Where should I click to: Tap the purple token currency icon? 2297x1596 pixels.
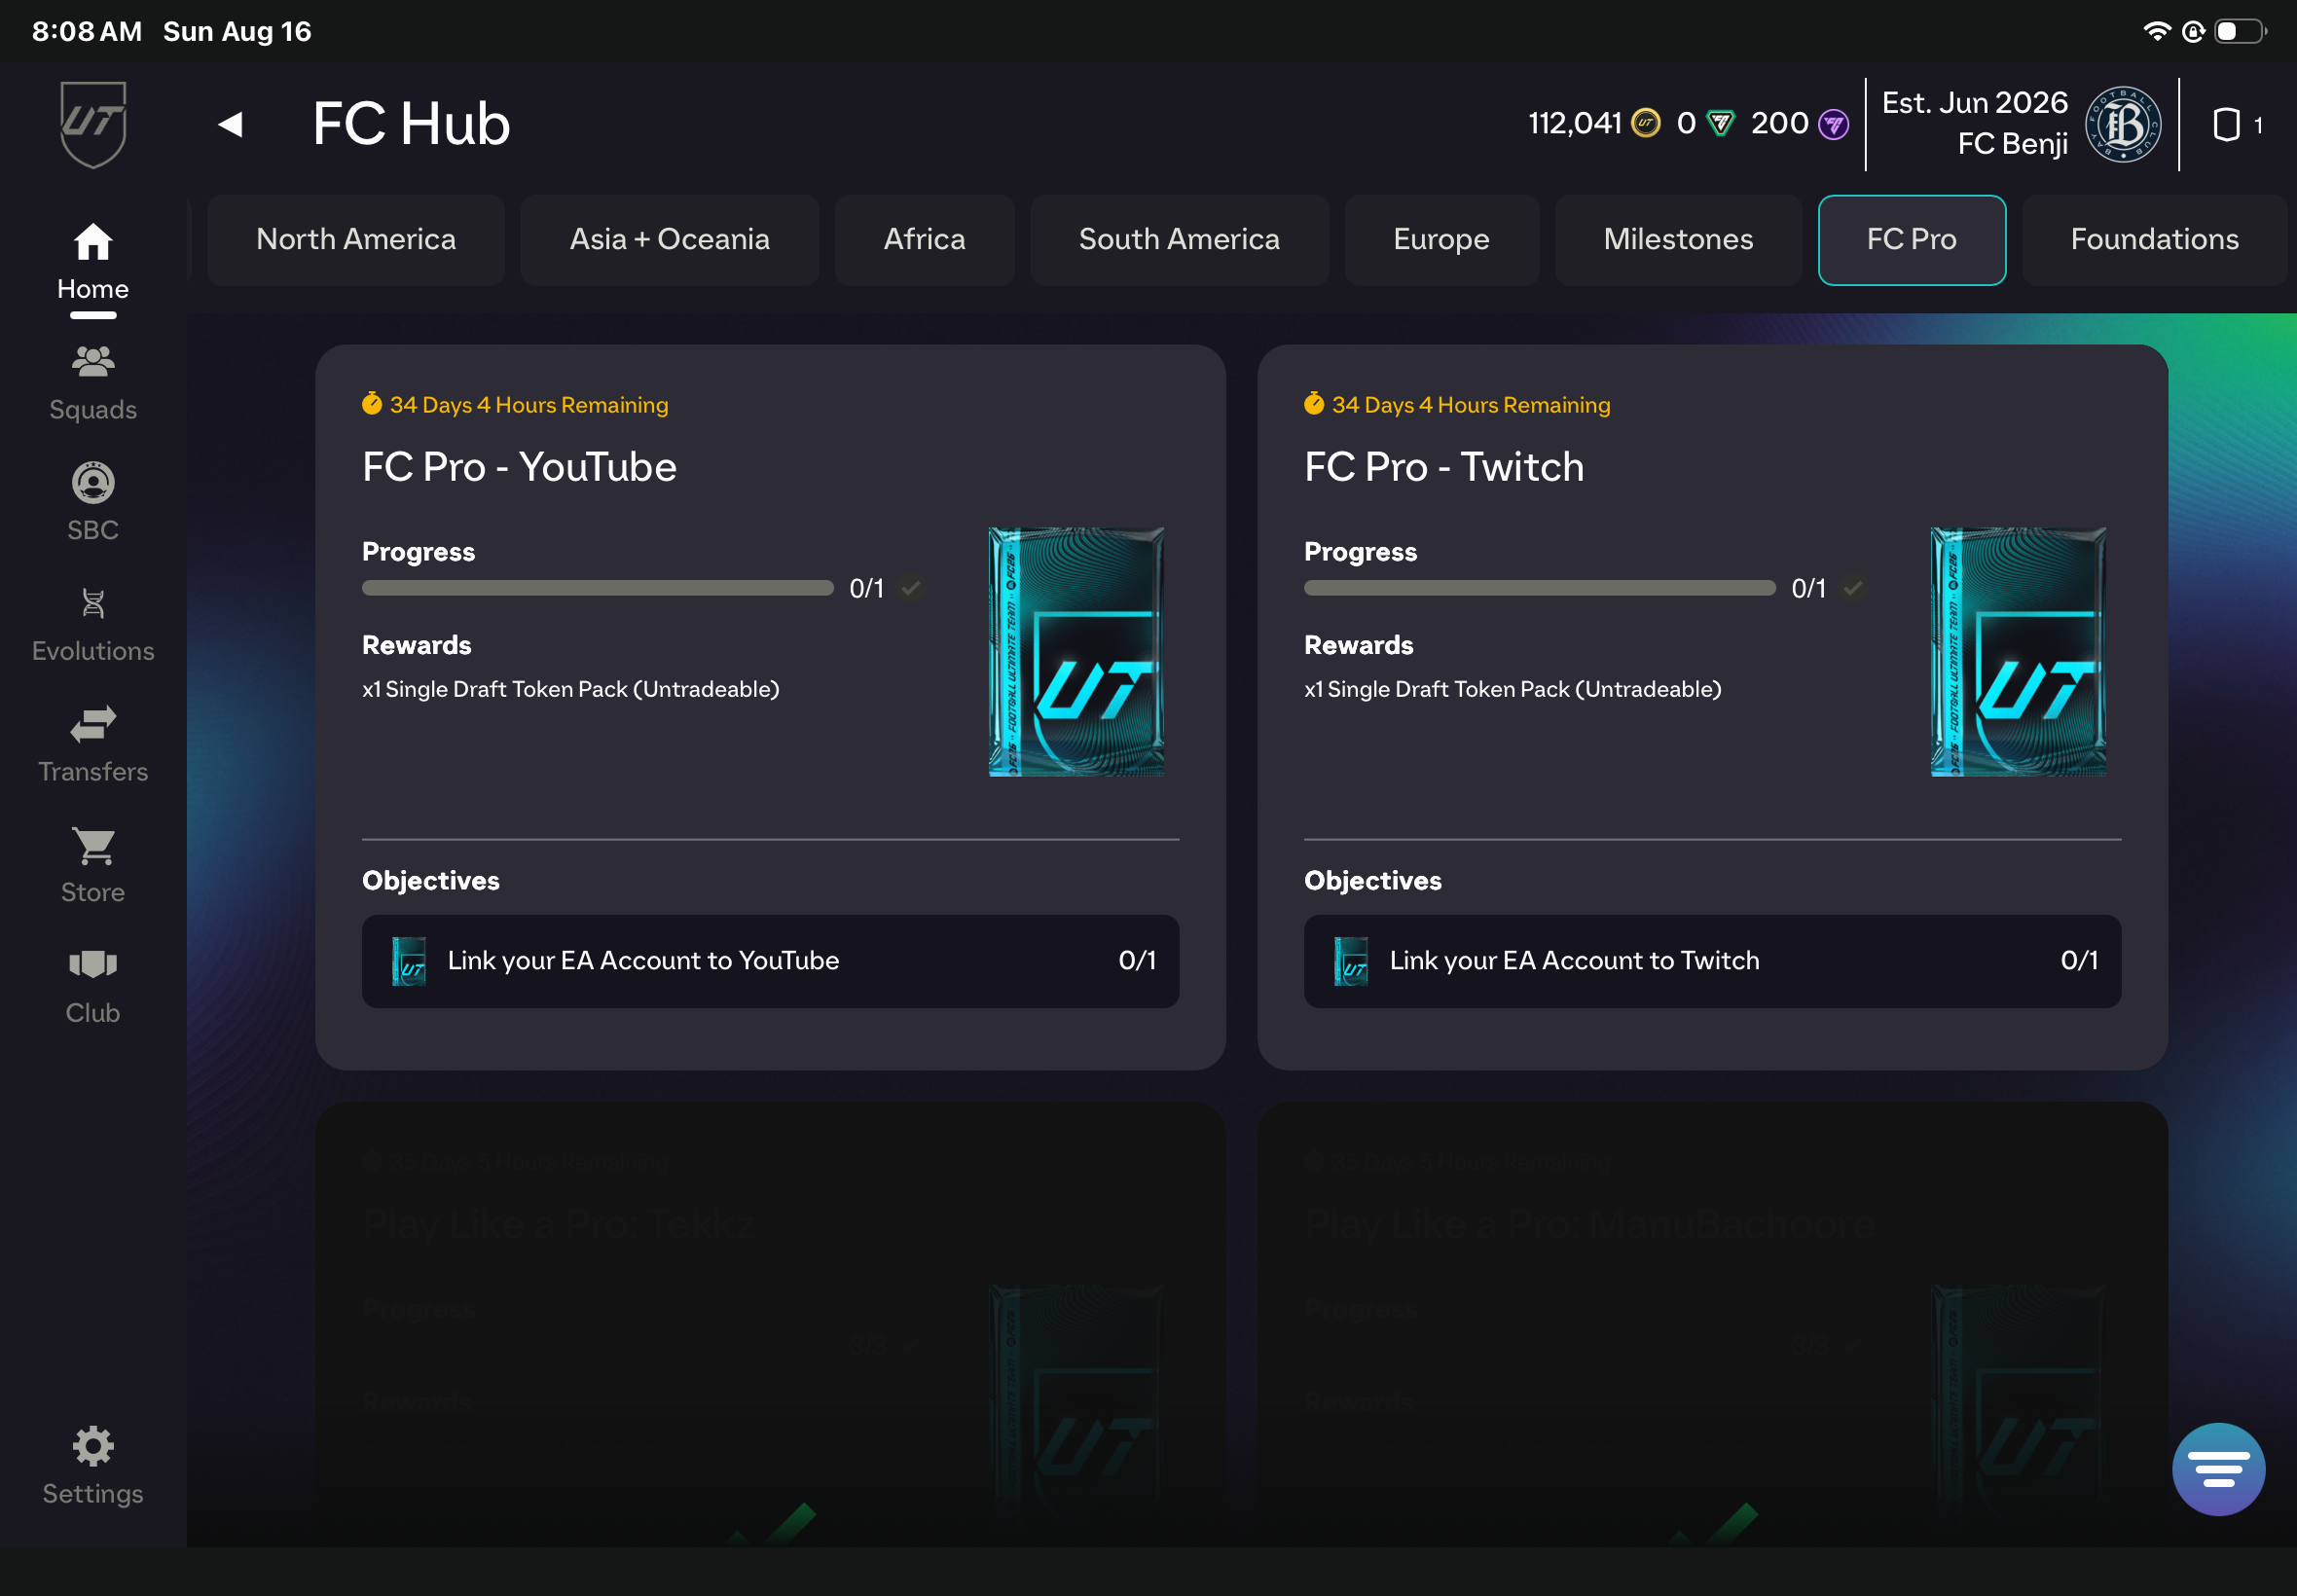pos(1832,124)
